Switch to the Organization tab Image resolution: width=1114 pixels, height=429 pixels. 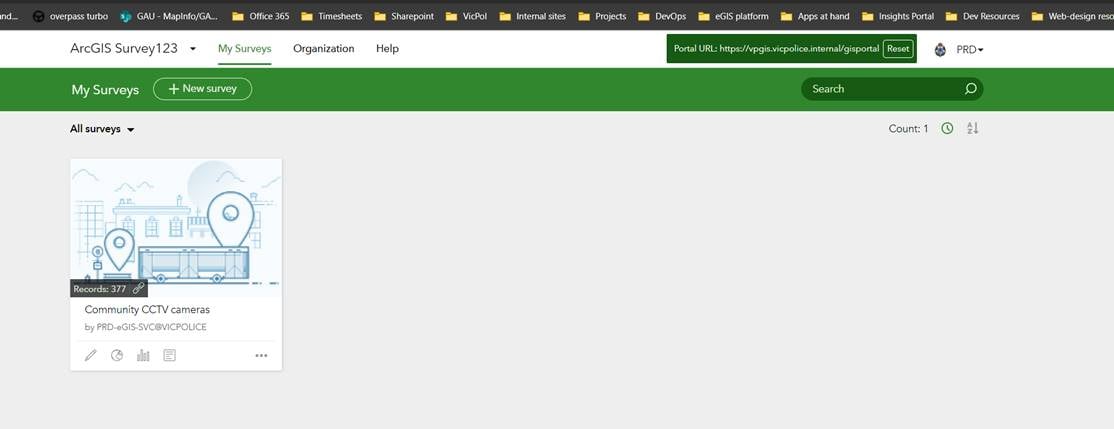click(x=323, y=49)
